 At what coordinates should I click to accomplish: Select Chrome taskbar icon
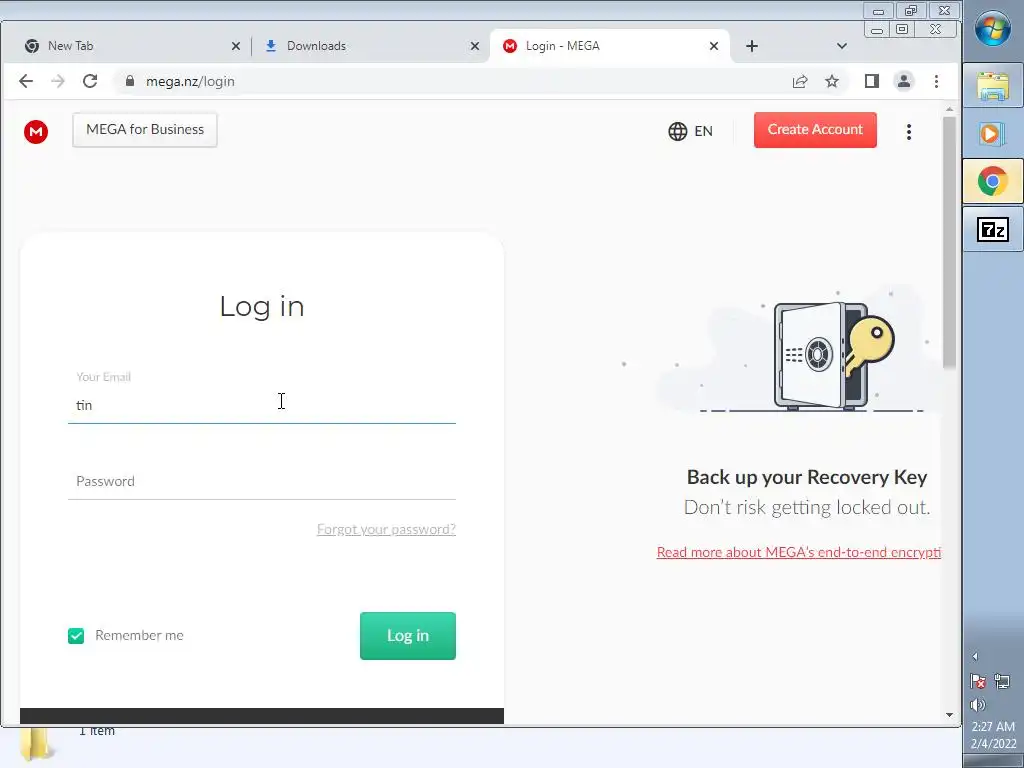coord(993,181)
